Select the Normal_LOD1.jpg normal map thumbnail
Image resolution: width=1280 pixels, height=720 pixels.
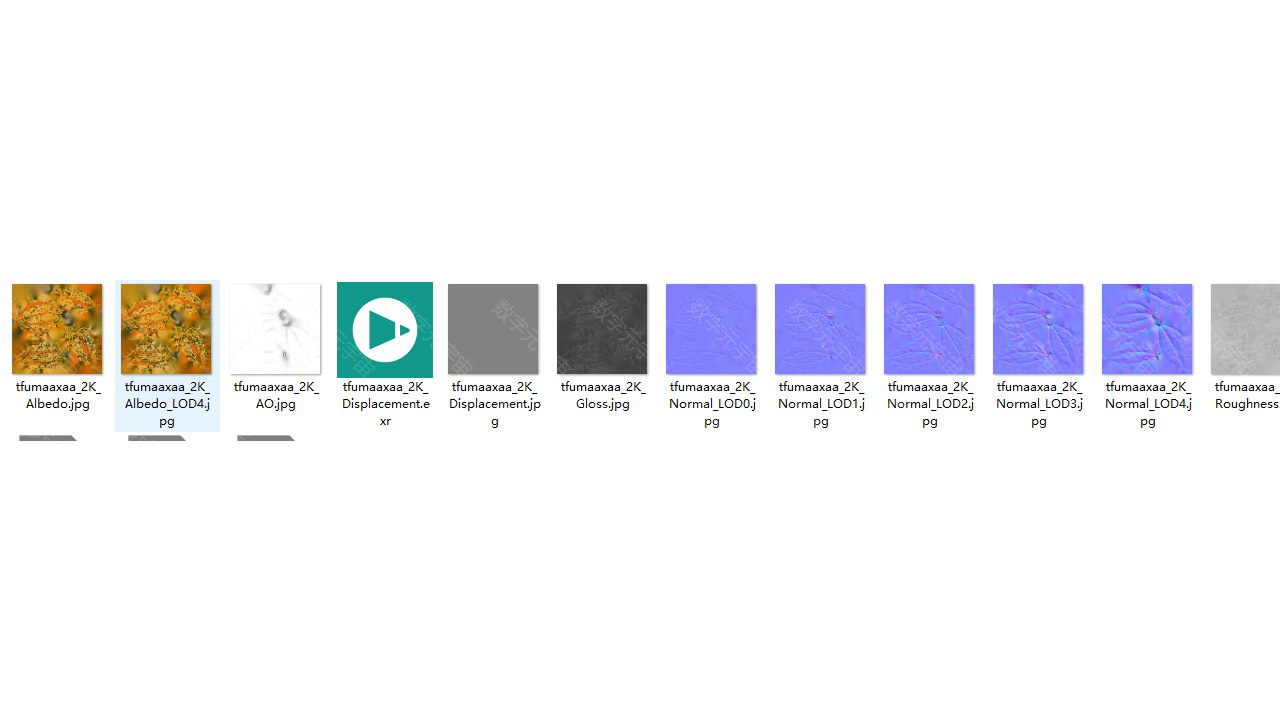(x=820, y=329)
